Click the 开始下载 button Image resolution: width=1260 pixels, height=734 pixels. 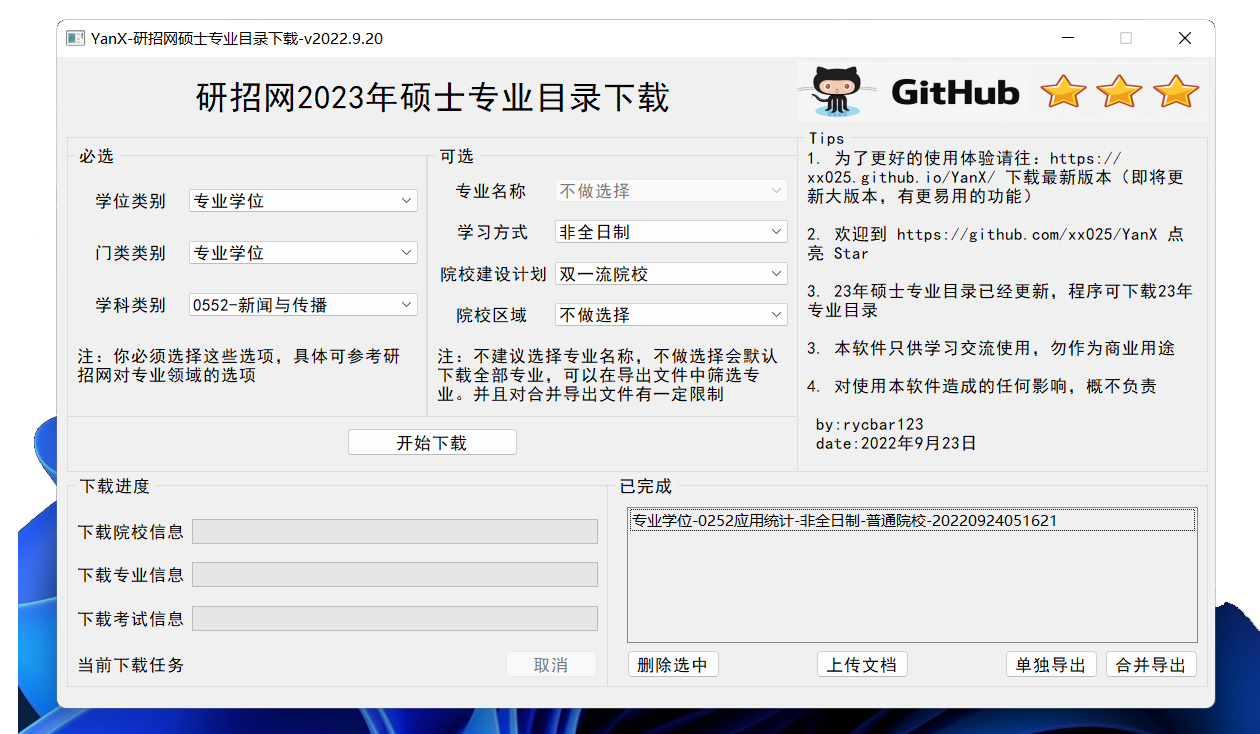(432, 443)
